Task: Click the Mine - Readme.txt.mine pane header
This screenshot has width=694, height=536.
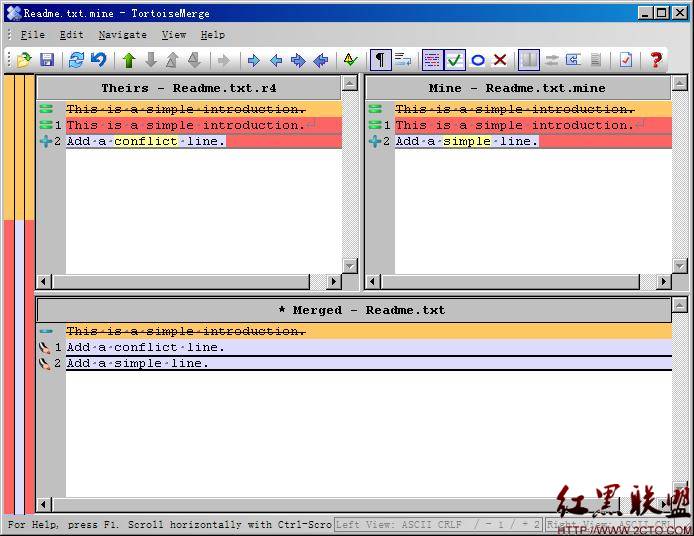Action: point(517,88)
